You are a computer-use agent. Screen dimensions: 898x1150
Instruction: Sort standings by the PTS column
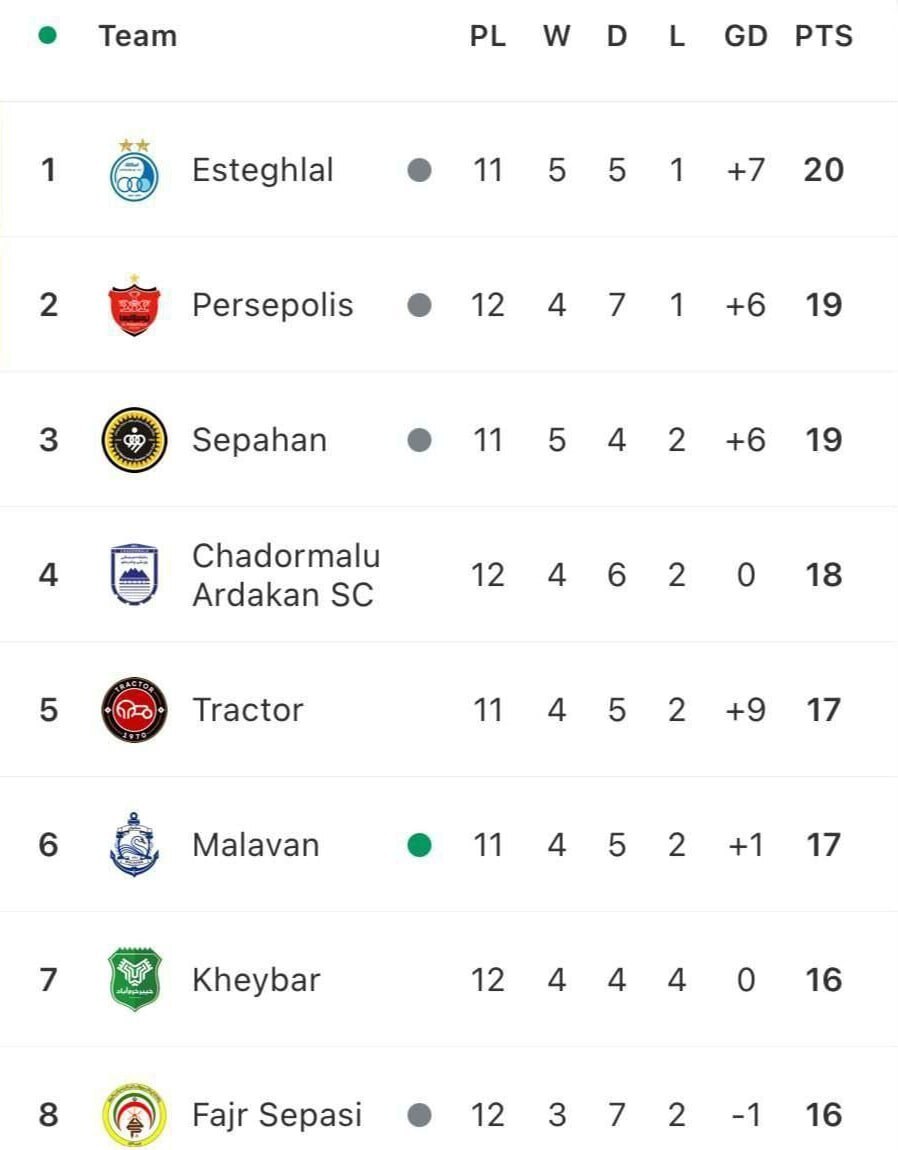824,36
